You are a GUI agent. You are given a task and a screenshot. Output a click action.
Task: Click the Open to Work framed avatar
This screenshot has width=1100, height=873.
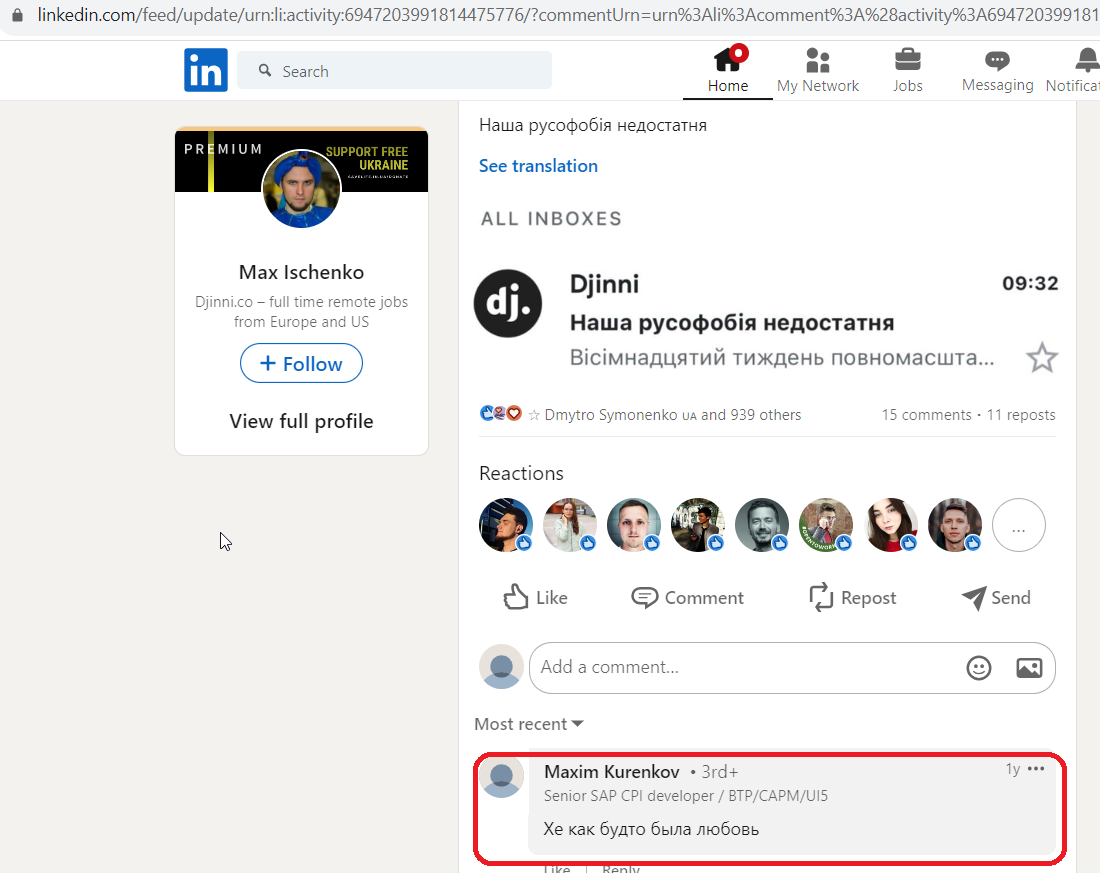click(x=826, y=525)
